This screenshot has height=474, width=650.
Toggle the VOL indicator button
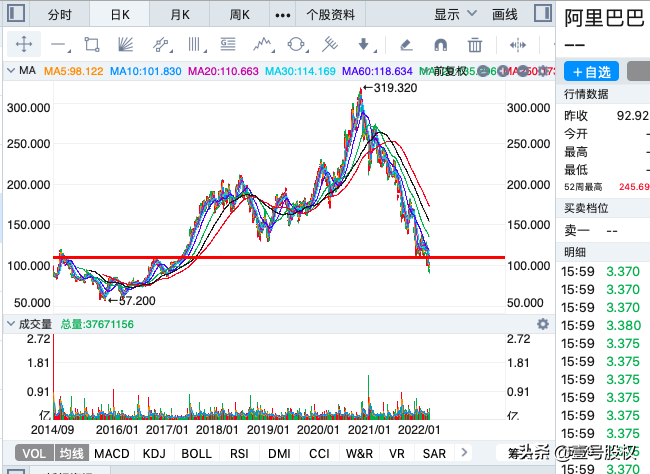[34, 453]
